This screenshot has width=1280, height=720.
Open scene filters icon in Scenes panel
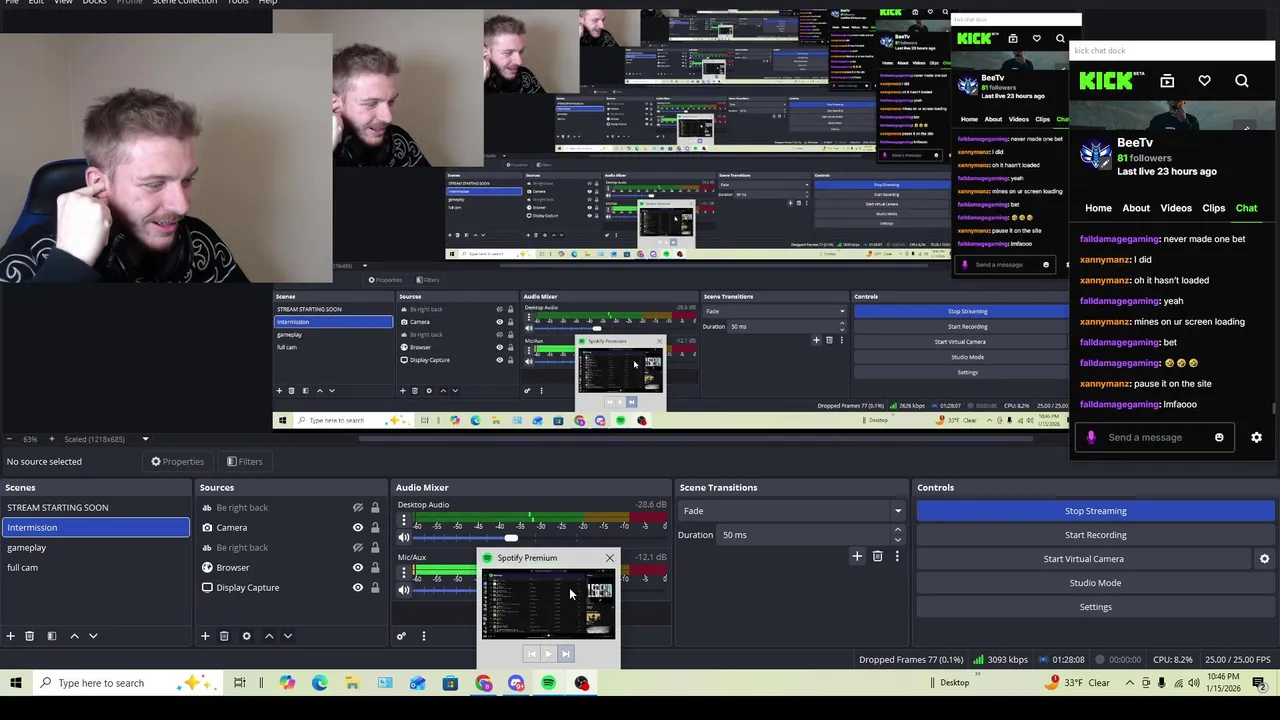[x=51, y=636]
